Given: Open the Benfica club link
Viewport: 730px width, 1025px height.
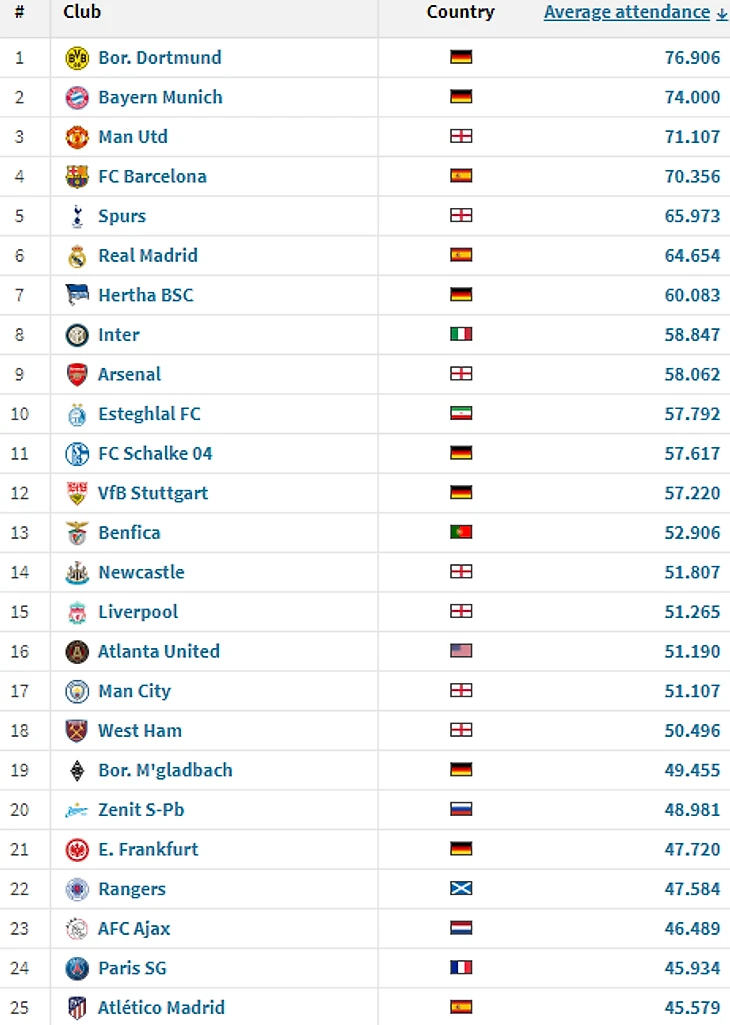Looking at the screenshot, I should point(129,532).
